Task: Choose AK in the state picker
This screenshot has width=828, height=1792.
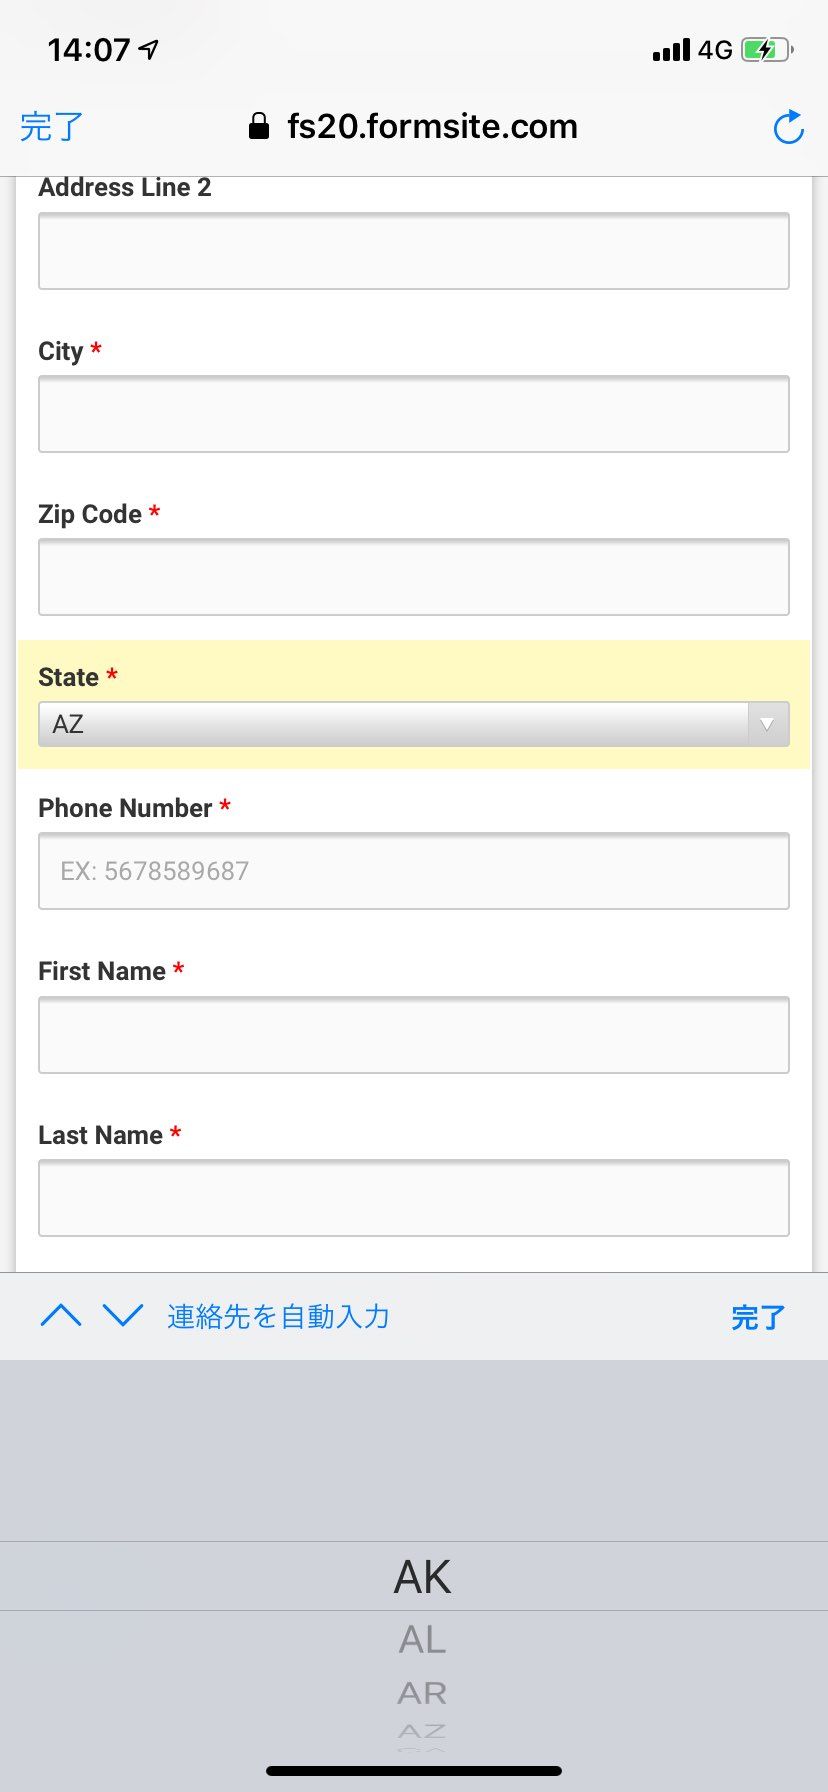Action: click(x=422, y=1577)
